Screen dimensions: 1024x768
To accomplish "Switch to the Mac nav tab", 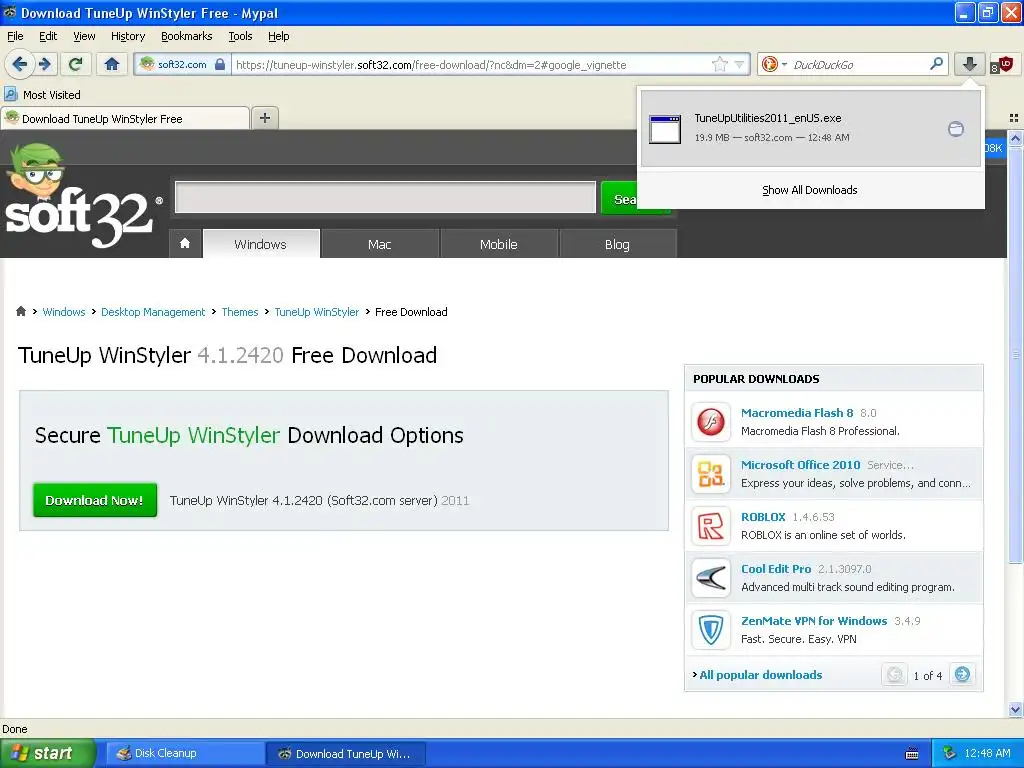I will 379,244.
